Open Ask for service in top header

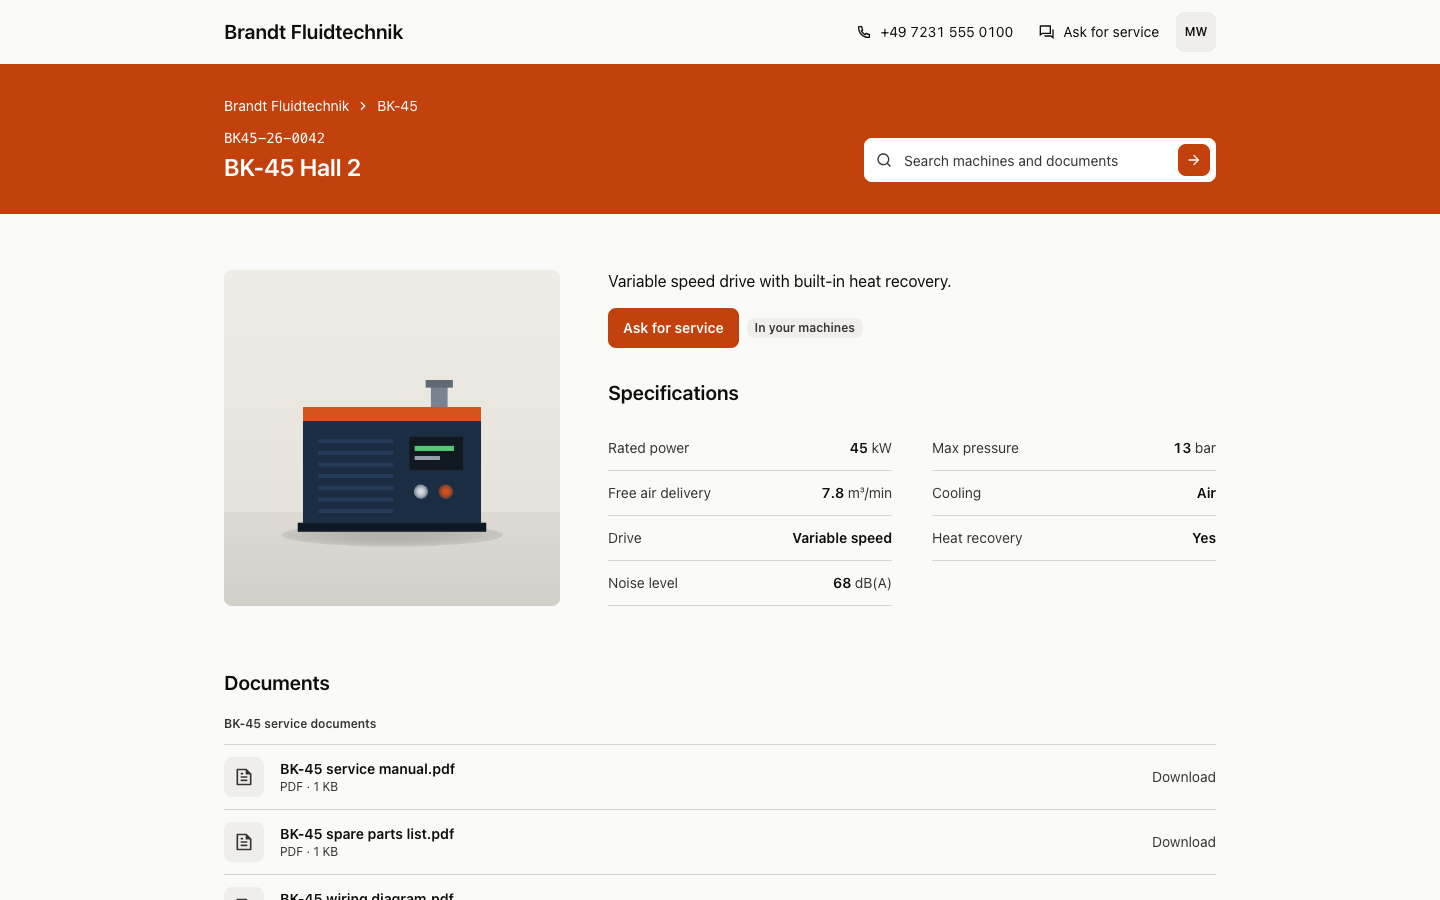[x=1099, y=32]
